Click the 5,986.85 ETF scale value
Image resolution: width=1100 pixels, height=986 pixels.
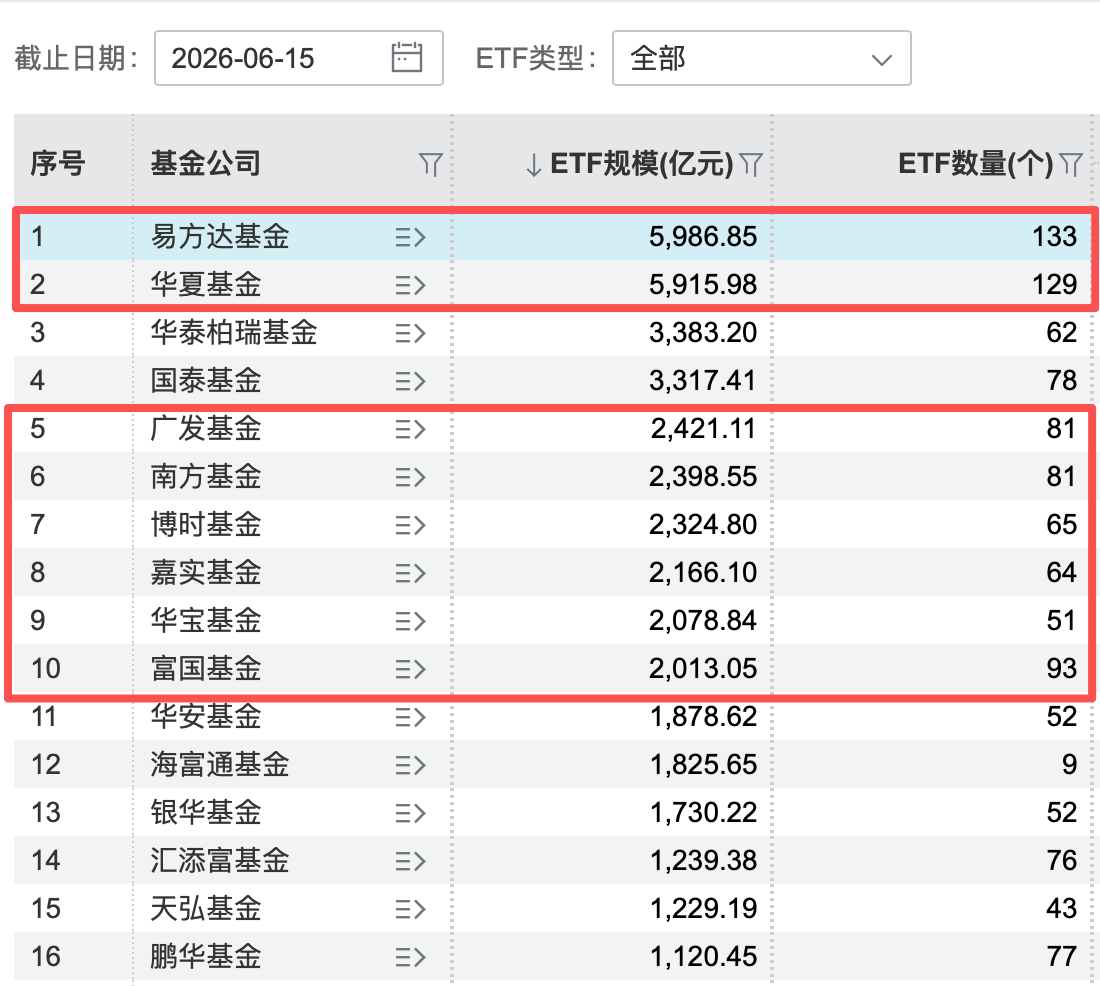tap(703, 236)
